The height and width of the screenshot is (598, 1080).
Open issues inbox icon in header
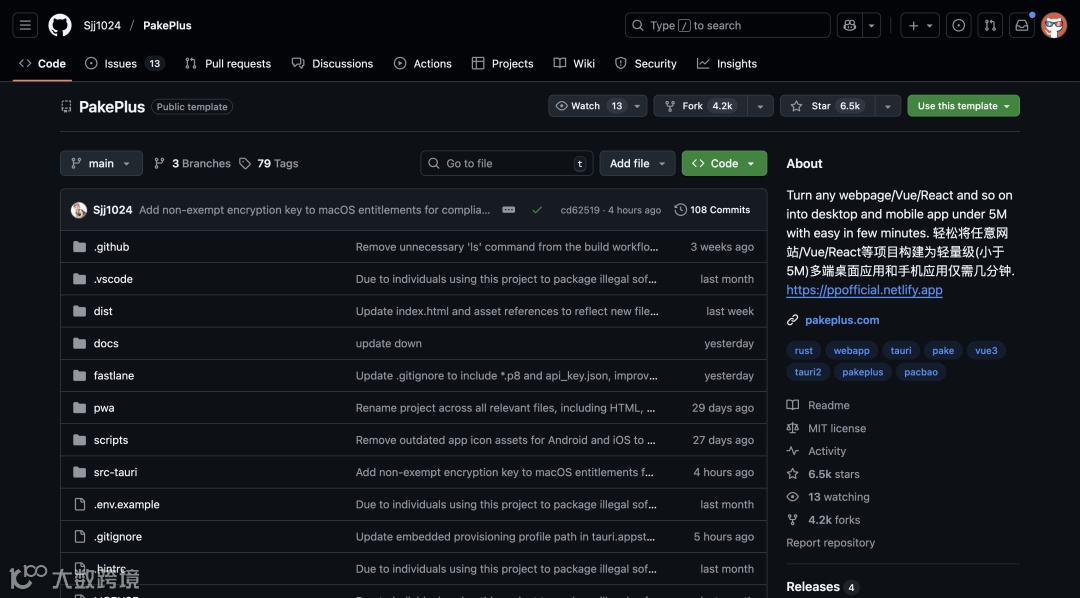click(x=958, y=25)
